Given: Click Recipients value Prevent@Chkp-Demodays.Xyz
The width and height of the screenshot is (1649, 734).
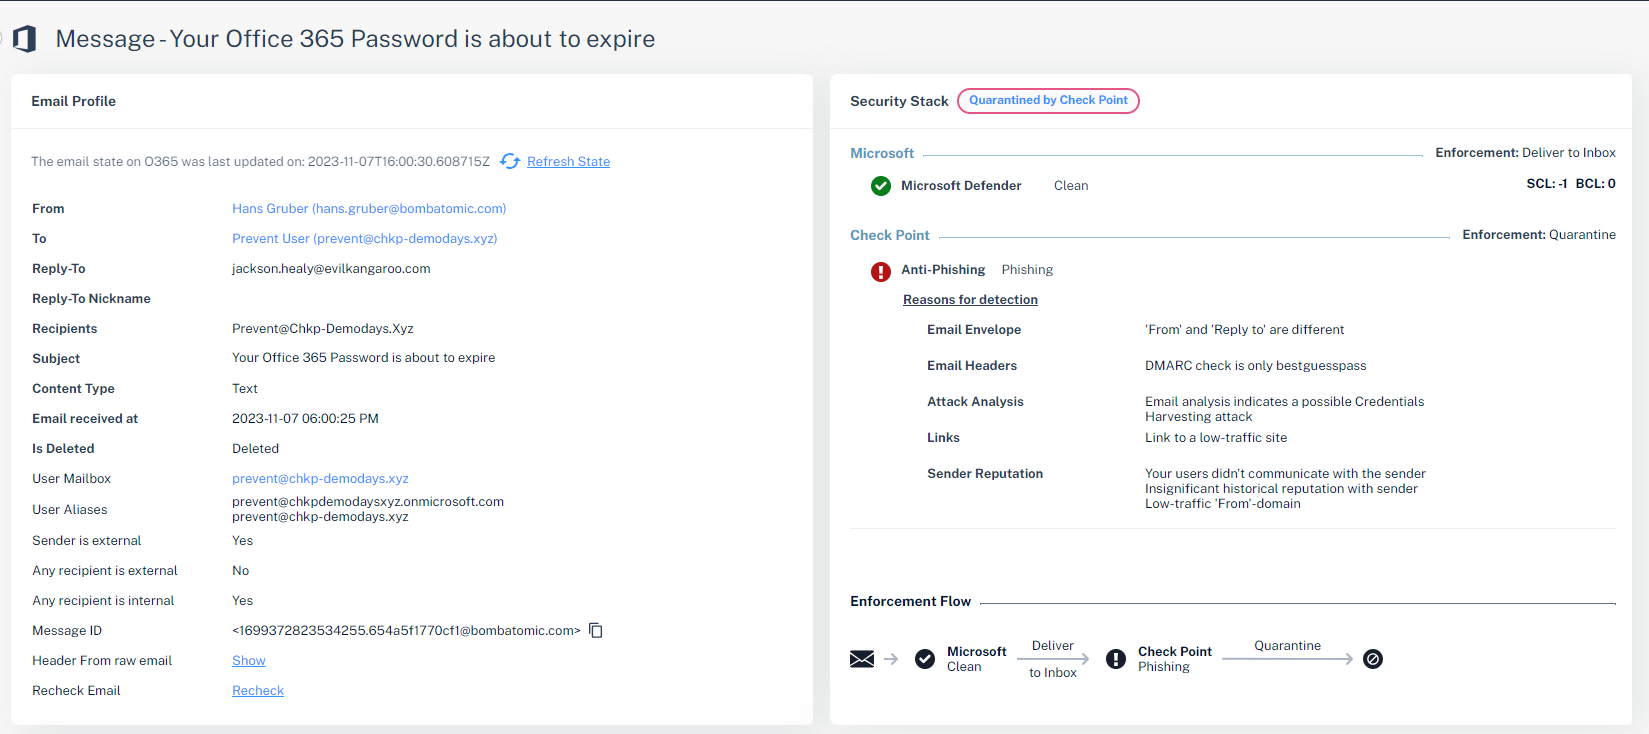Looking at the screenshot, I should point(323,329).
